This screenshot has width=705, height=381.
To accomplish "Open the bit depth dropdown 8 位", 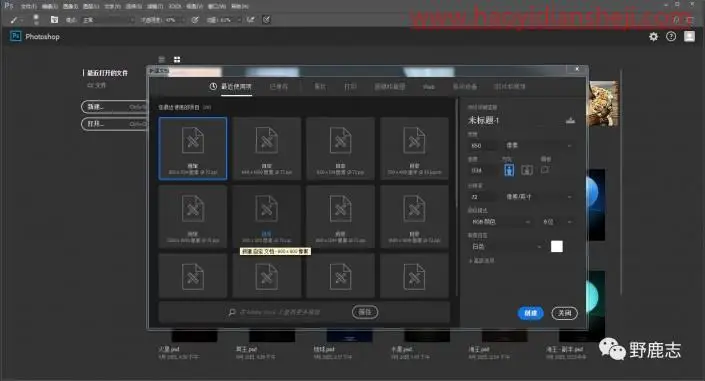I will coord(557,222).
